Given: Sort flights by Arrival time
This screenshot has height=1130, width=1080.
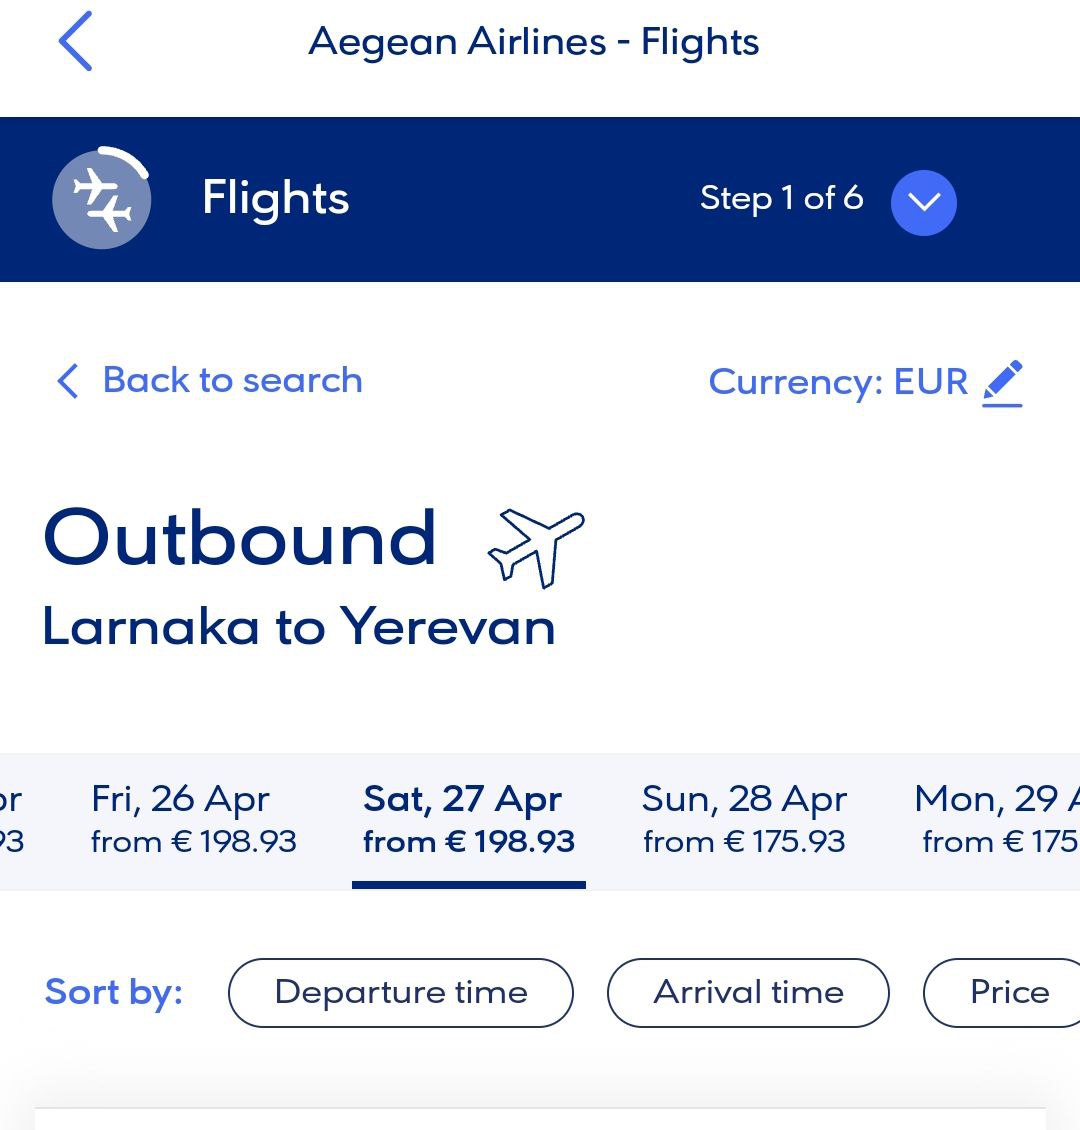Looking at the screenshot, I should (748, 992).
